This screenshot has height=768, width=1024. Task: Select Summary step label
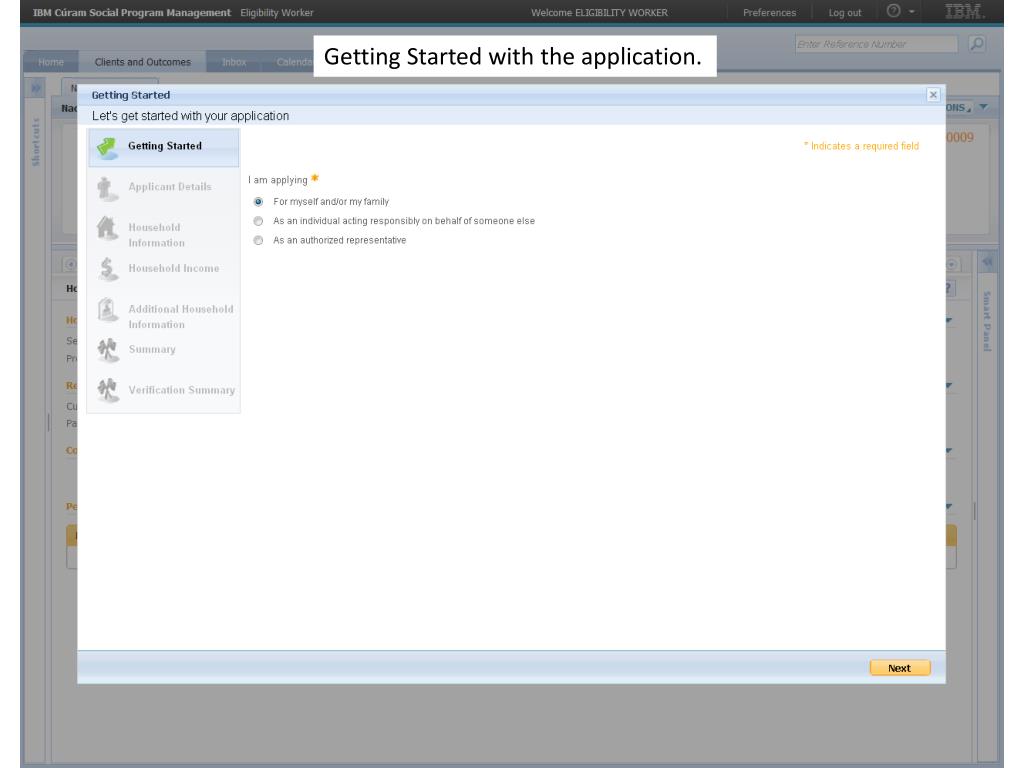[x=152, y=349]
